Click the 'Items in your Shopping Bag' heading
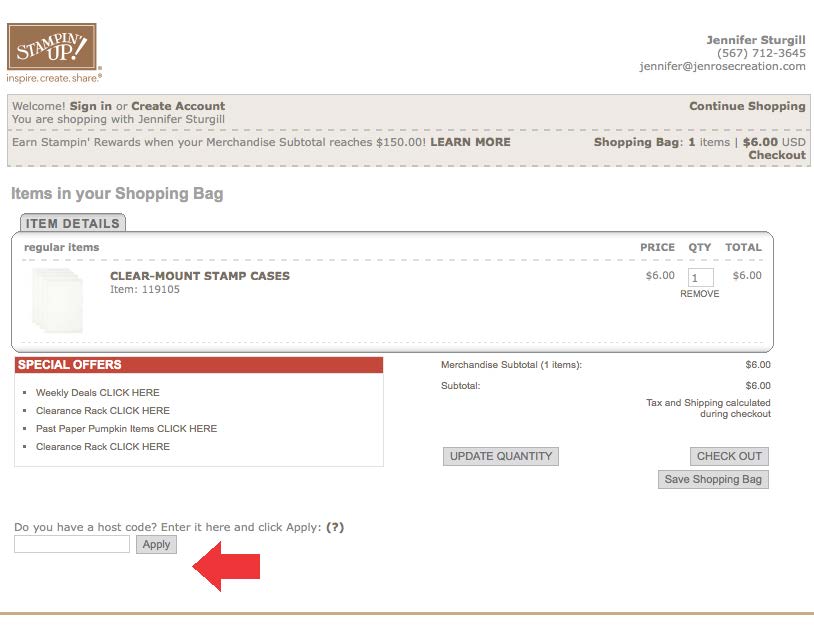The height and width of the screenshot is (629, 814). (x=117, y=194)
